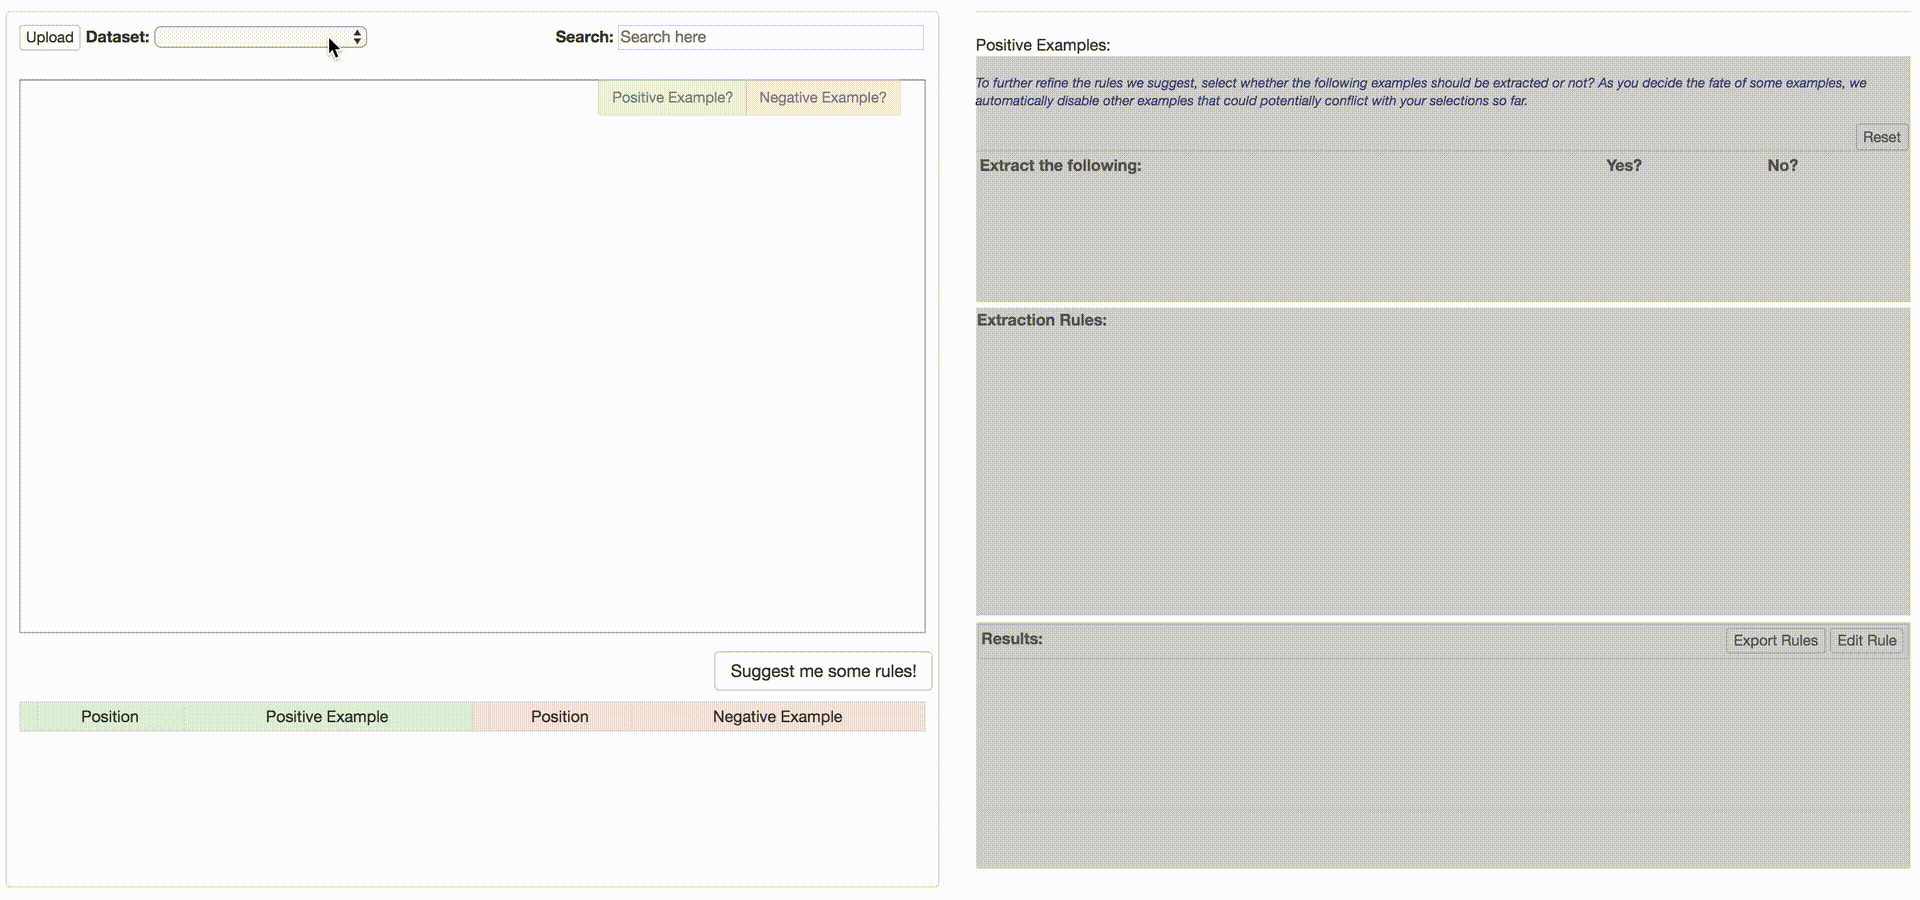The image size is (1920, 900).
Task: Click the Results: label
Action: pyautogui.click(x=1012, y=639)
